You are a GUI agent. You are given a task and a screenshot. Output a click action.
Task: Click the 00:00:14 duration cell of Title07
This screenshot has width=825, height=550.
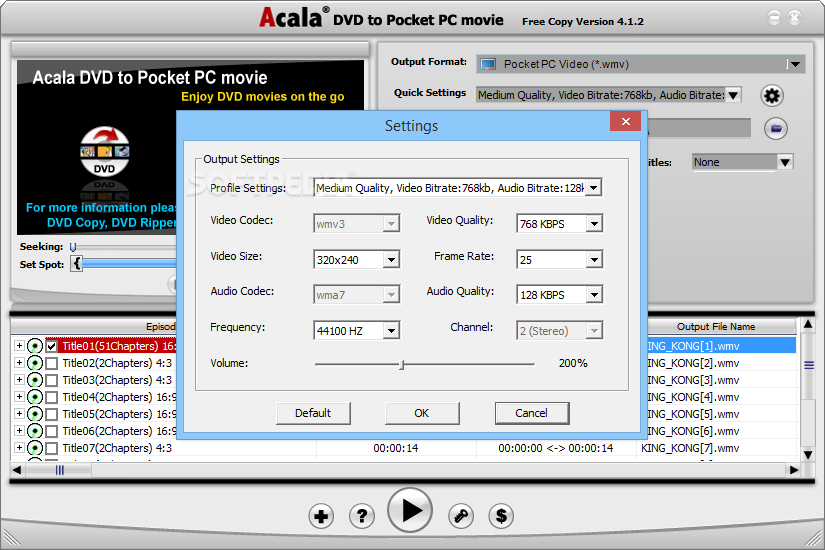pos(396,448)
